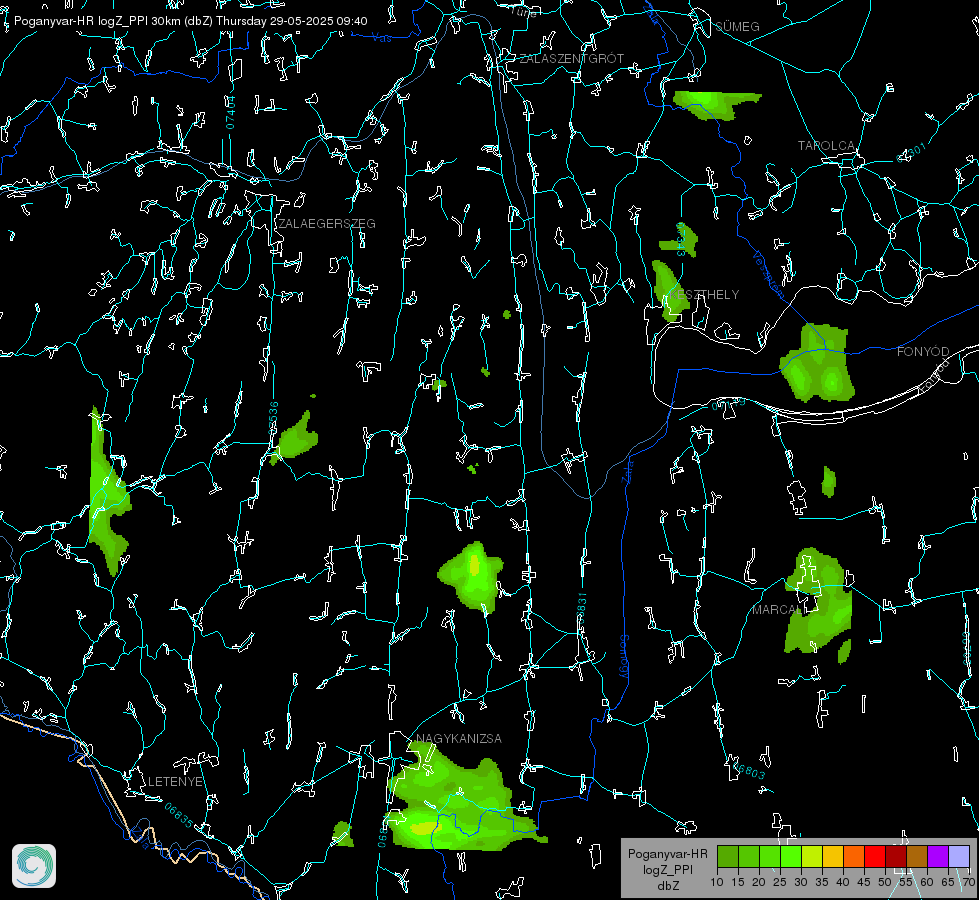Image resolution: width=979 pixels, height=900 pixels.
Task: Click the radar echo beside Marcali
Action: 818,603
